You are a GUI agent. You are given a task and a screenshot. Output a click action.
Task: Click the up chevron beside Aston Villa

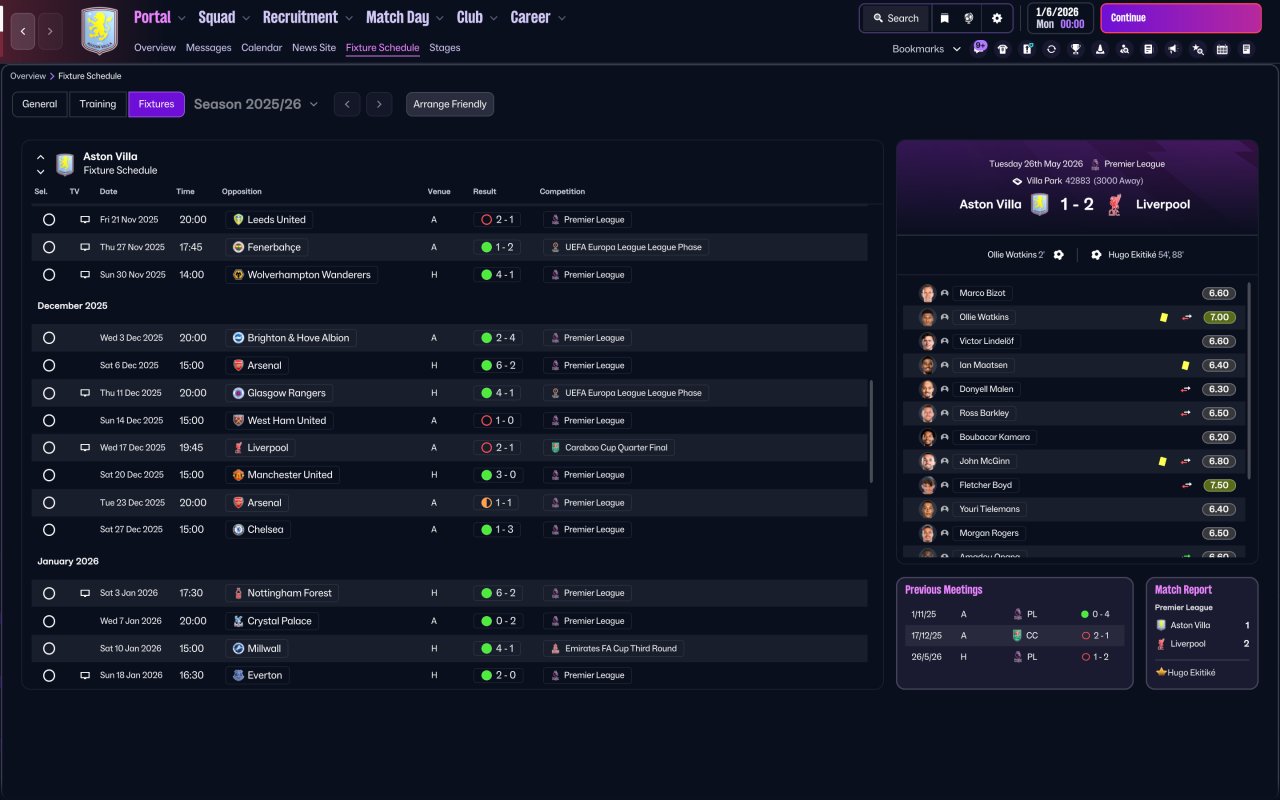tap(41, 157)
